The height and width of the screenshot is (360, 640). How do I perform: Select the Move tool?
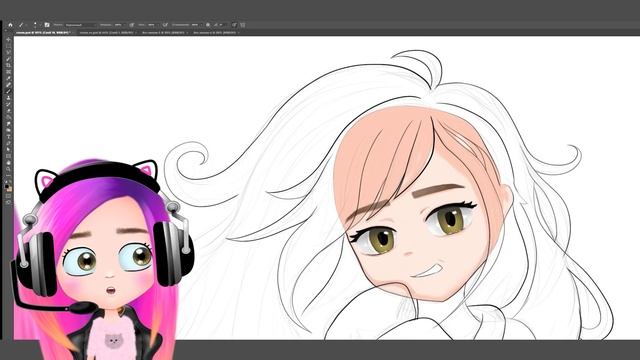pos(9,39)
